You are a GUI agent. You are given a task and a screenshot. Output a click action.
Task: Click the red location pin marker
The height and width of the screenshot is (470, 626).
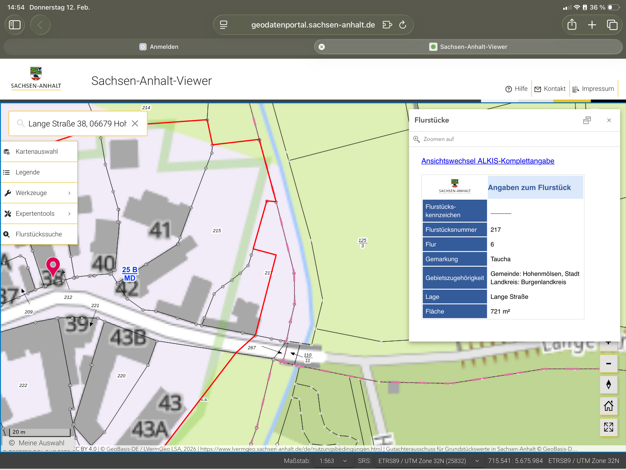pyautogui.click(x=53, y=266)
